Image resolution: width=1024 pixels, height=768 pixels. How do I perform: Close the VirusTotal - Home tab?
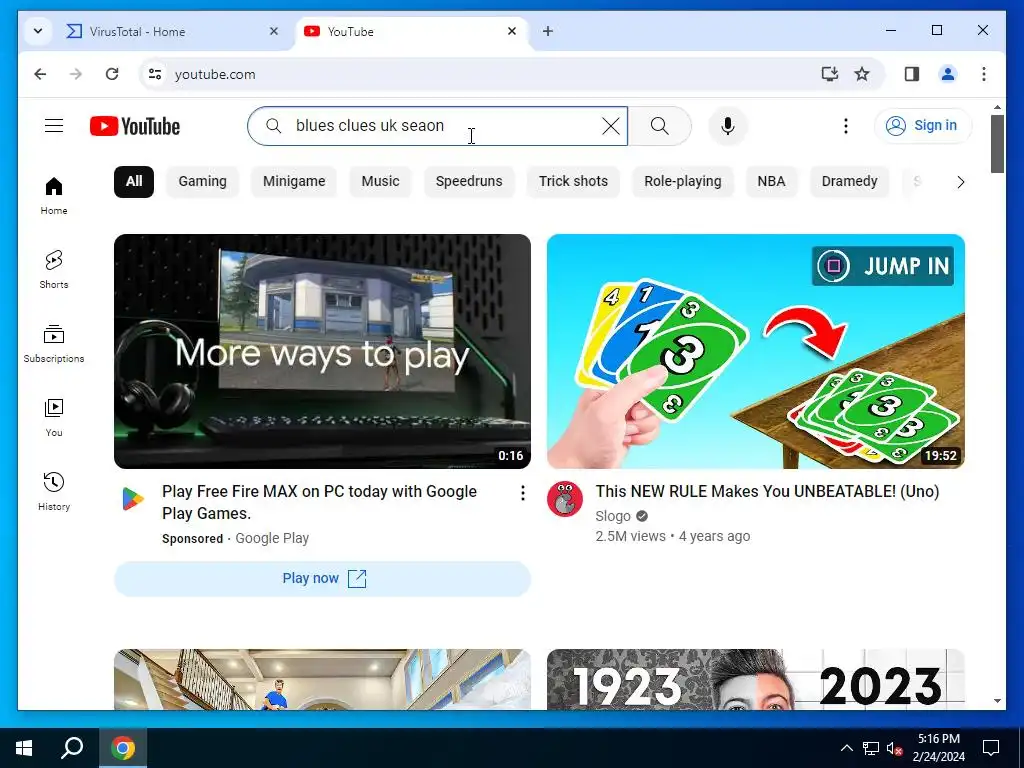274,31
